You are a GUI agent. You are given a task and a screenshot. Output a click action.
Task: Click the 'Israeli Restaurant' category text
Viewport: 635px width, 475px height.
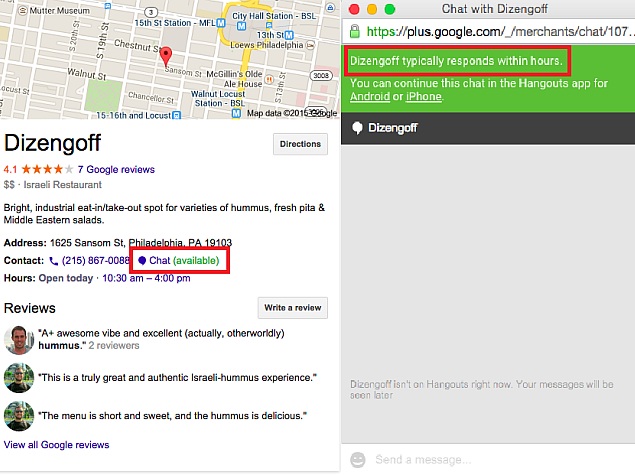[x=62, y=185]
